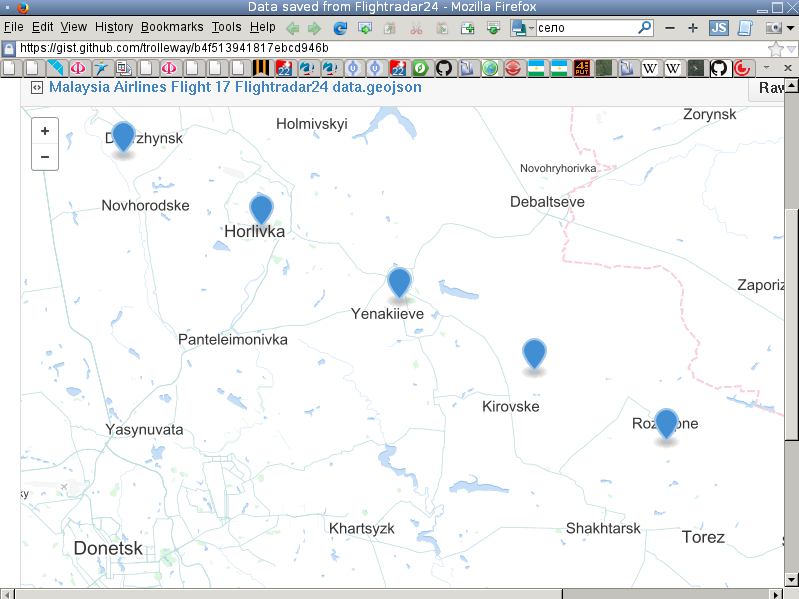The image size is (799, 599).
Task: Click the page vertical scrollbar up arrow
Action: click(791, 86)
